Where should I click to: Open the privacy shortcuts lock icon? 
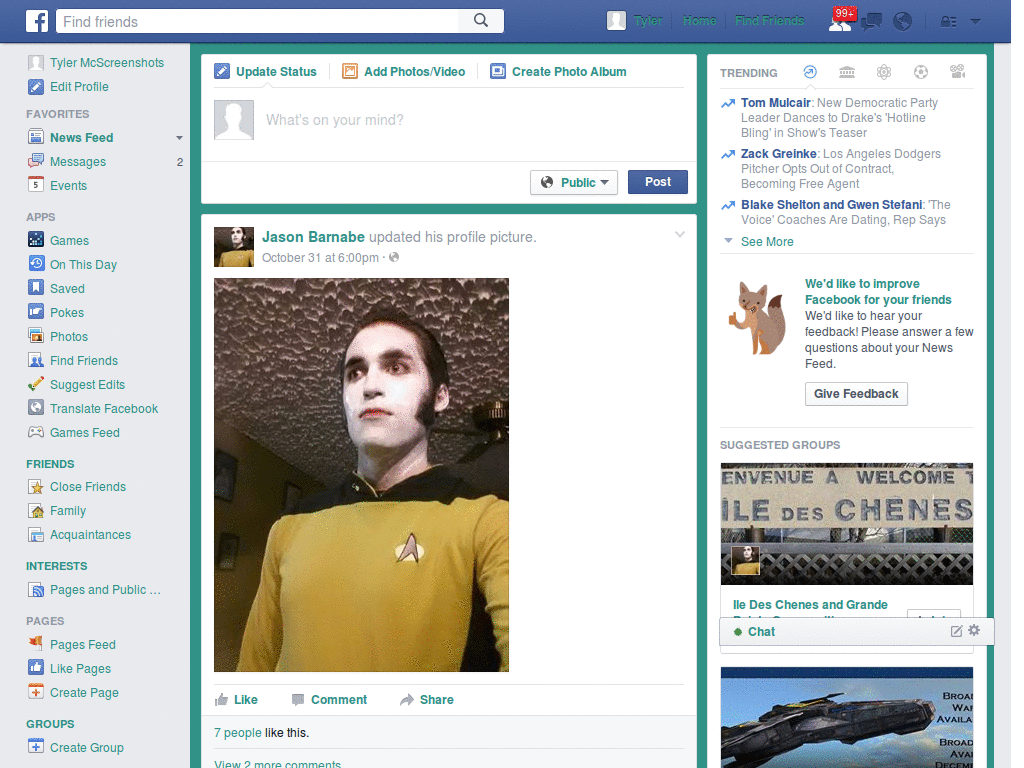click(x=949, y=22)
